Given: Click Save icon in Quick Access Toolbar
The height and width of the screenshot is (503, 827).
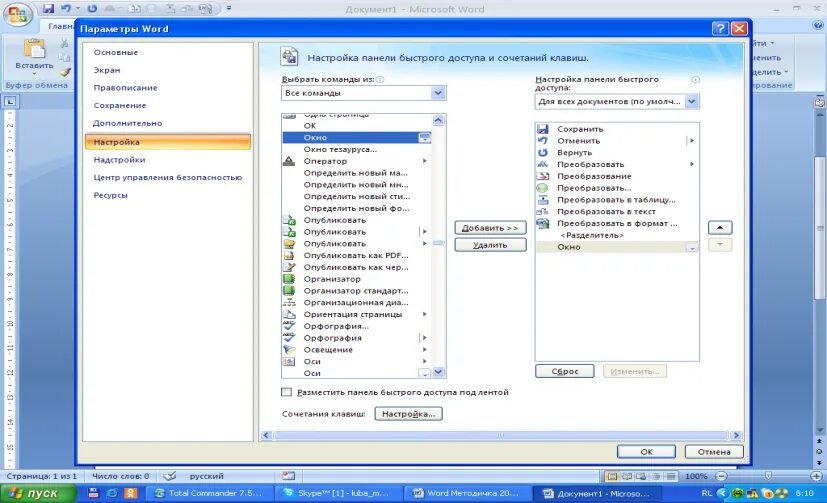Looking at the screenshot, I should 49,8.
